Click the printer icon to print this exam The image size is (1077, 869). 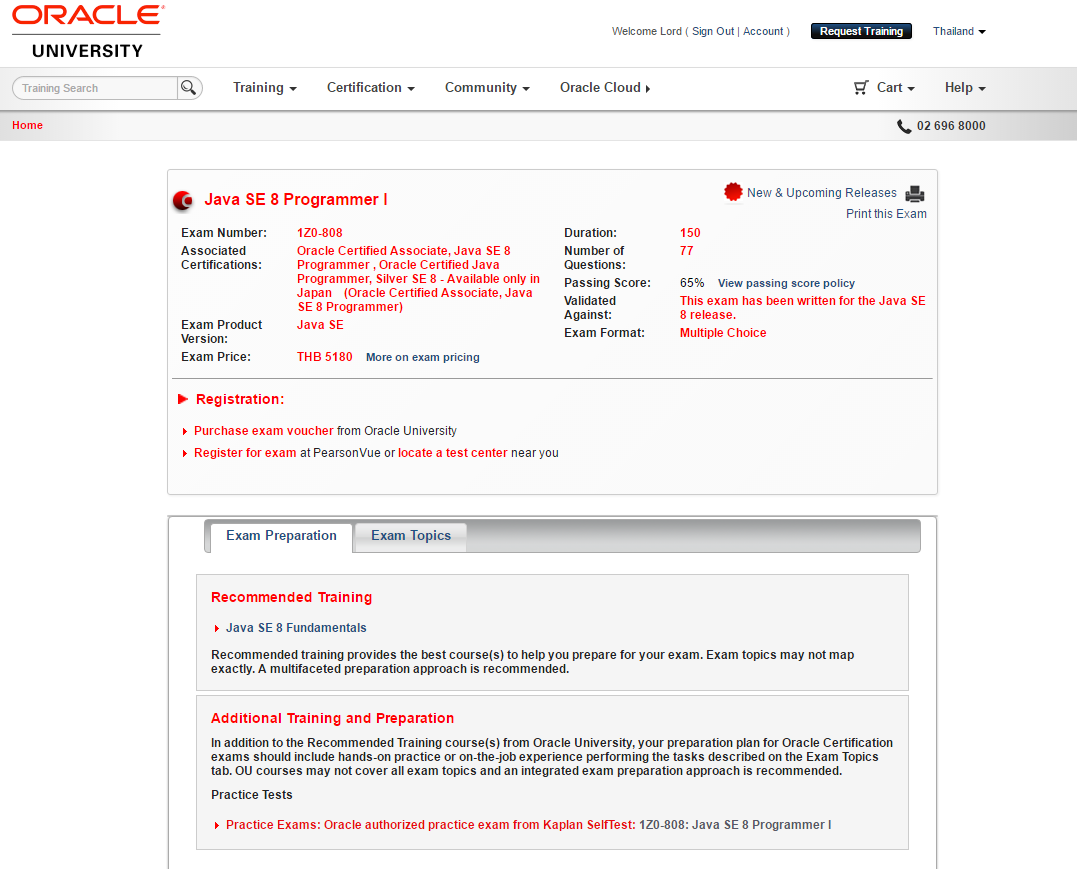tap(916, 193)
